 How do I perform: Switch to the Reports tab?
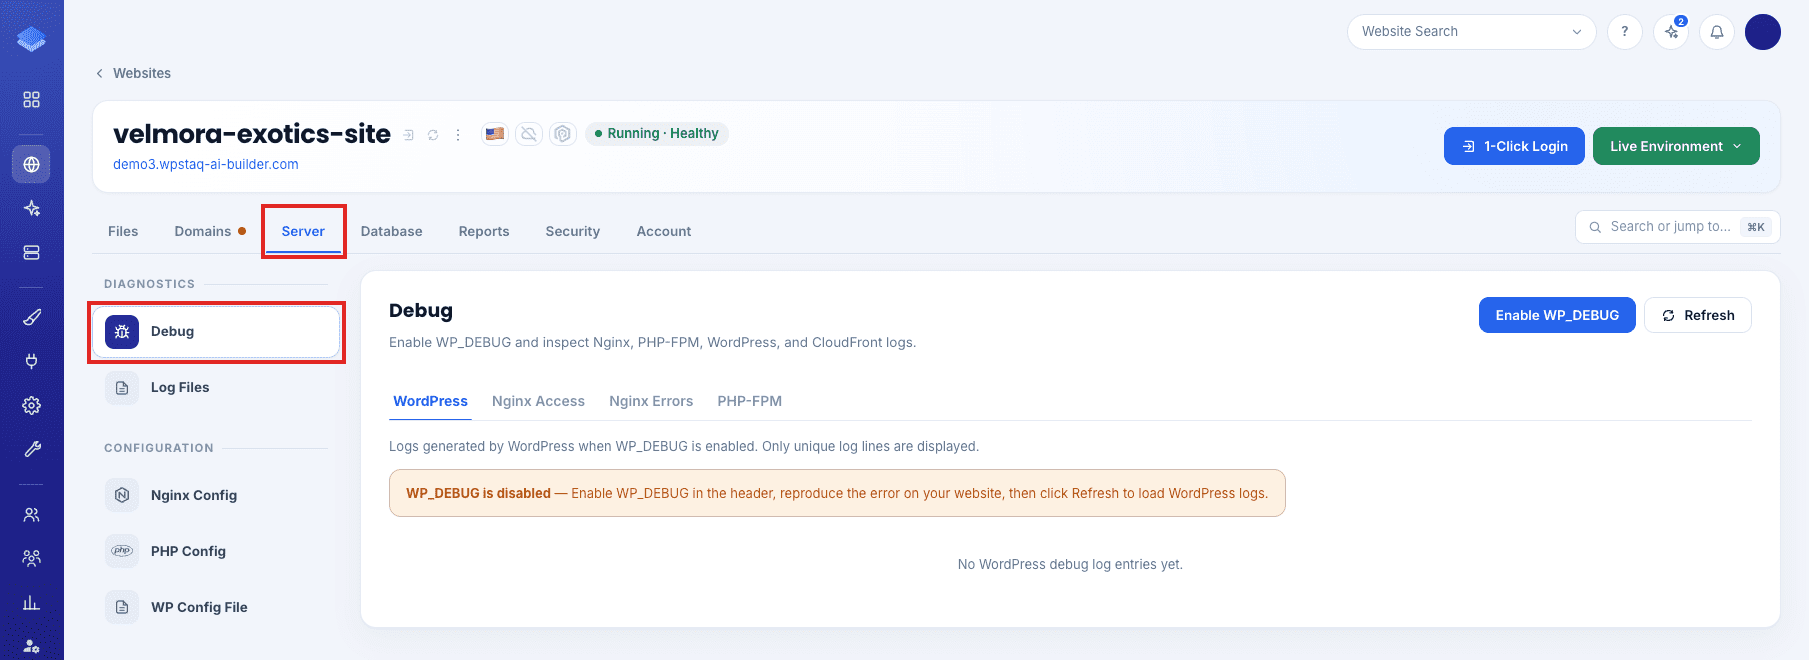coord(484,231)
